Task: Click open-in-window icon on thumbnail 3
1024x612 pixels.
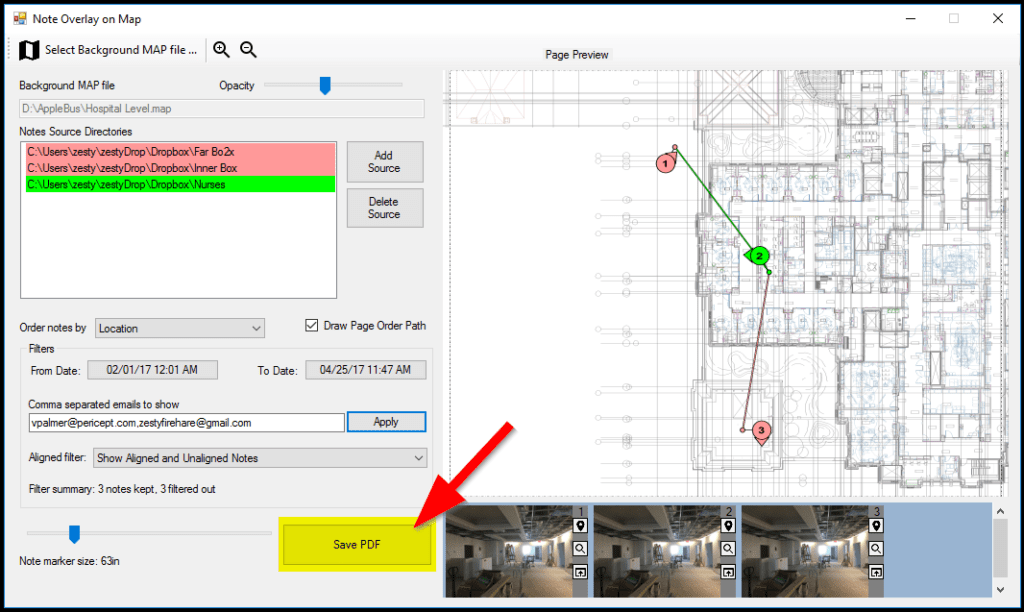Action: click(x=876, y=572)
